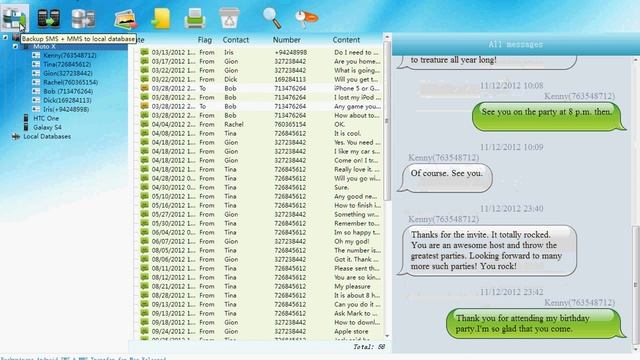Sort by the Contact column header
Screen dimensions: 640x360
tap(236, 40)
